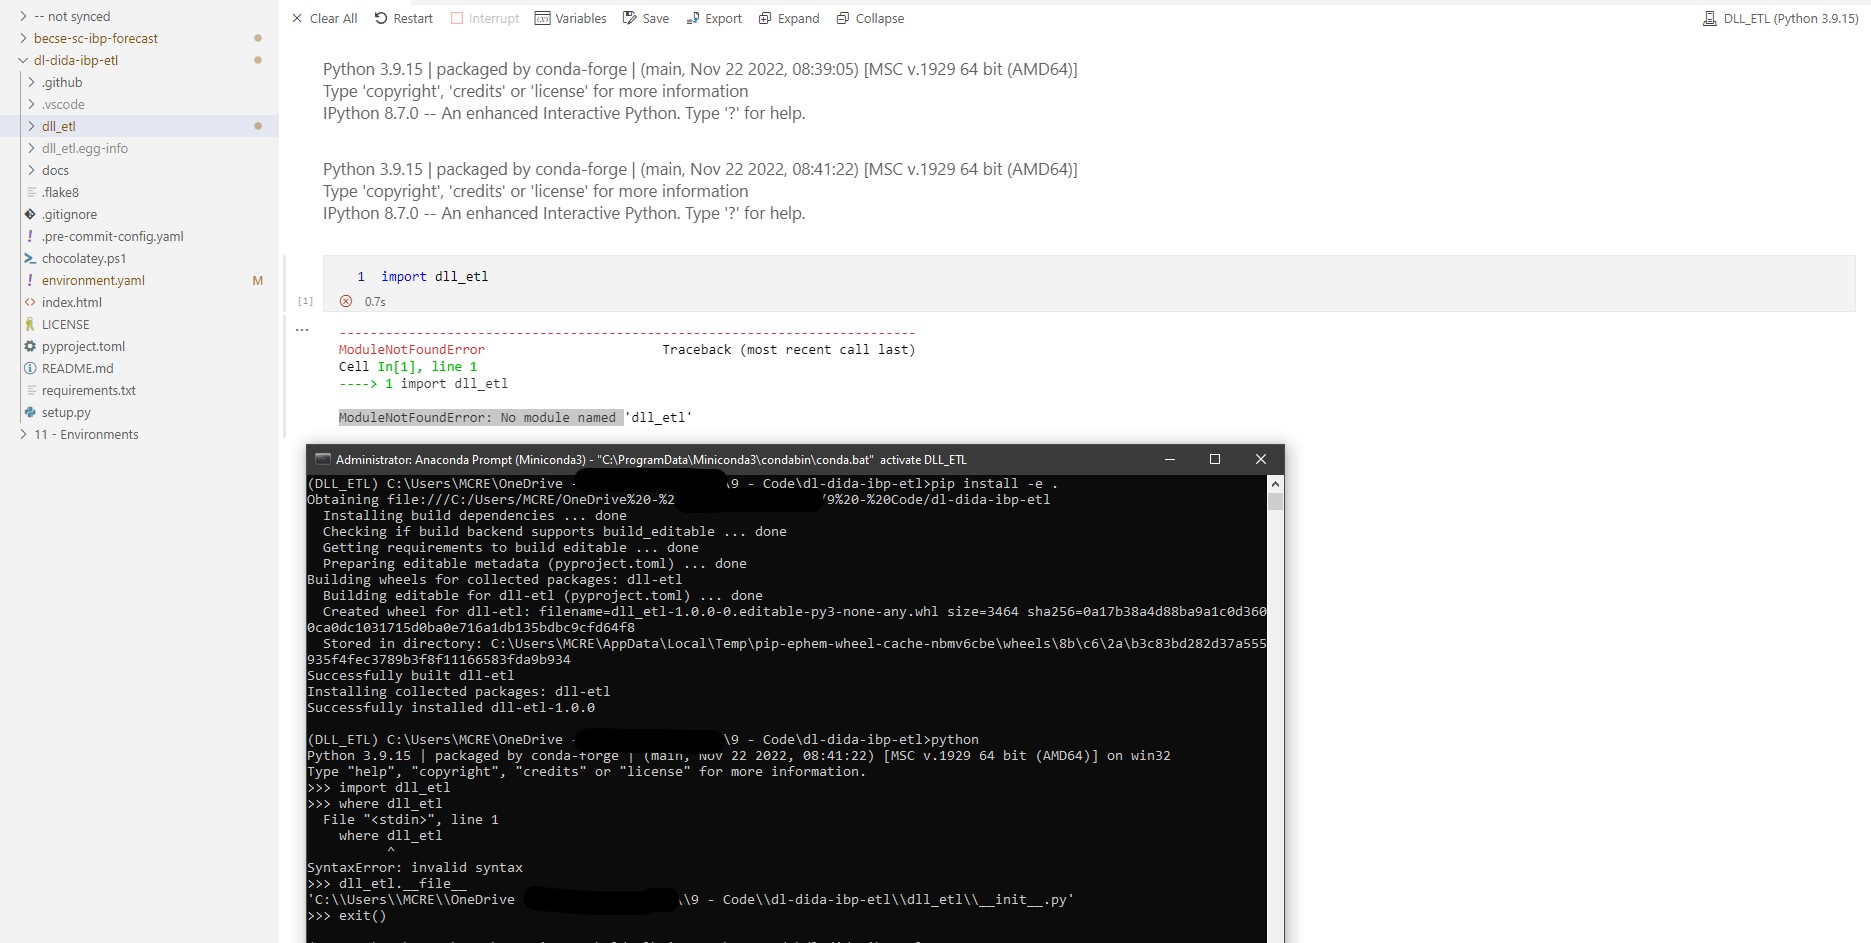
Task: Expand the 11 - Environments section
Action: coord(22,434)
